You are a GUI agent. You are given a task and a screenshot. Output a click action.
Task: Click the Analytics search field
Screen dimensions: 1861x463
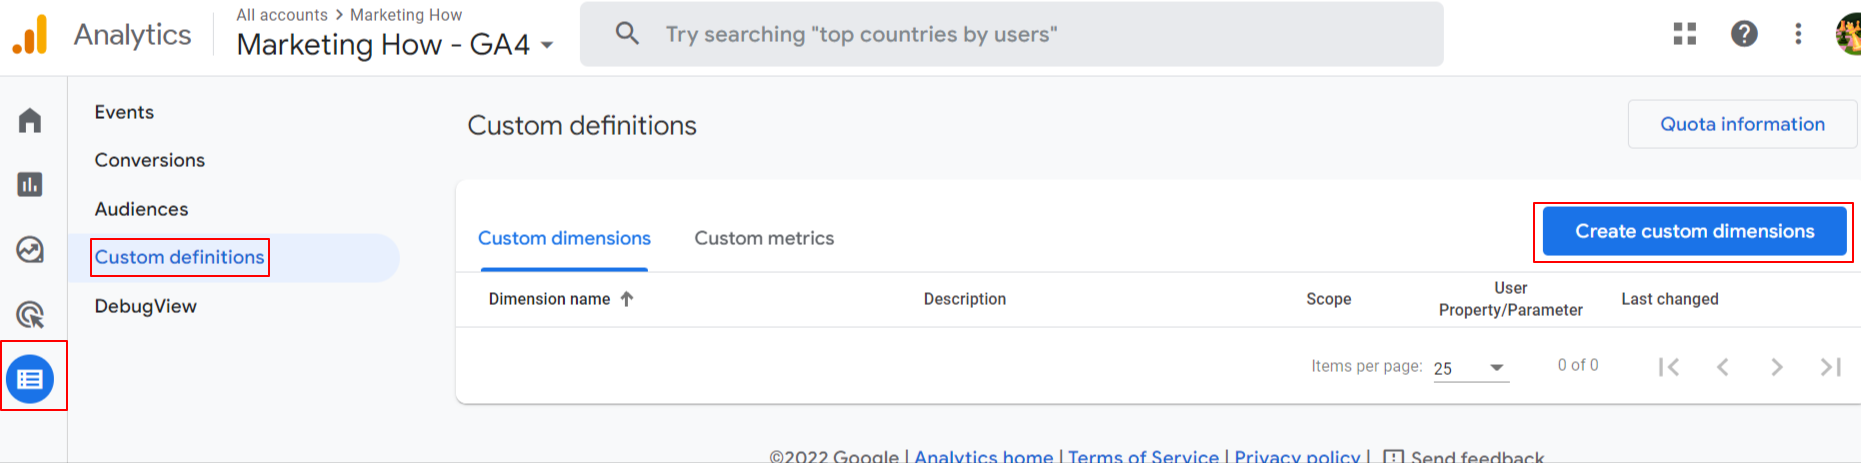point(1010,34)
